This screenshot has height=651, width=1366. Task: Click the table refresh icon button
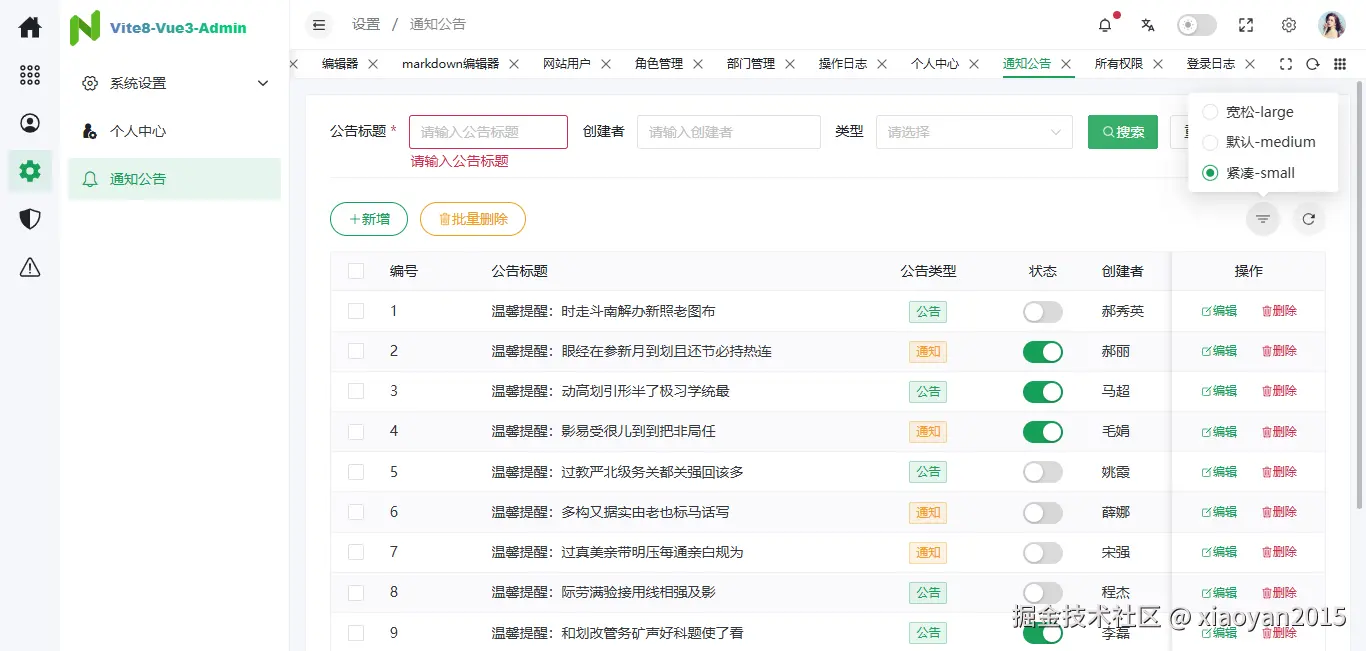coord(1309,219)
